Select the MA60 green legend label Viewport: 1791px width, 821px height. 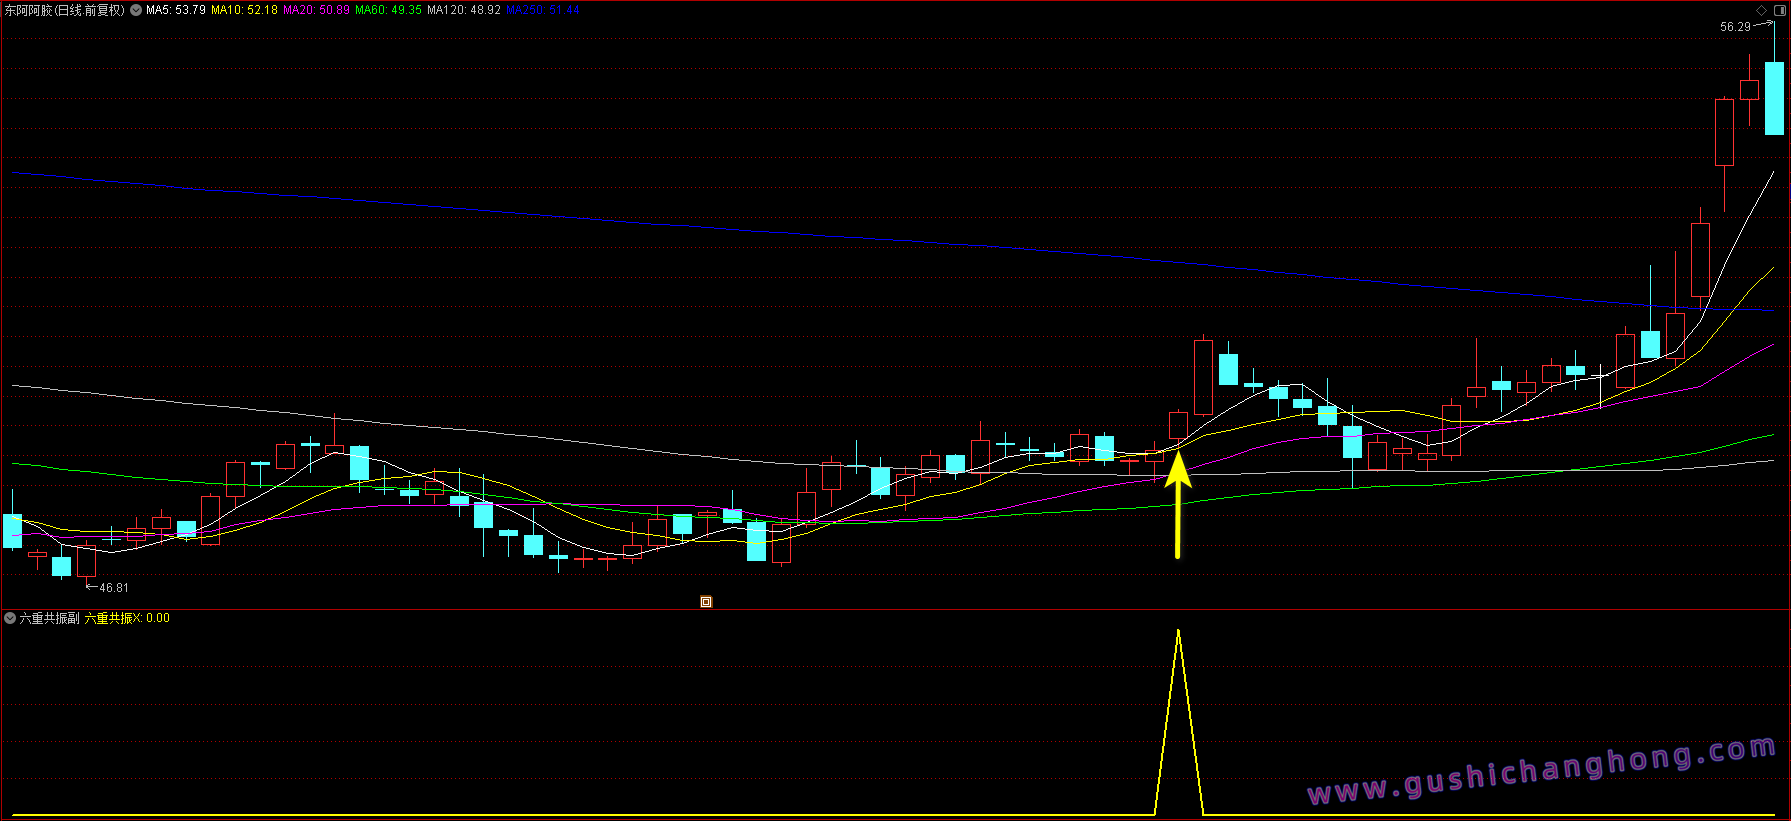point(388,10)
